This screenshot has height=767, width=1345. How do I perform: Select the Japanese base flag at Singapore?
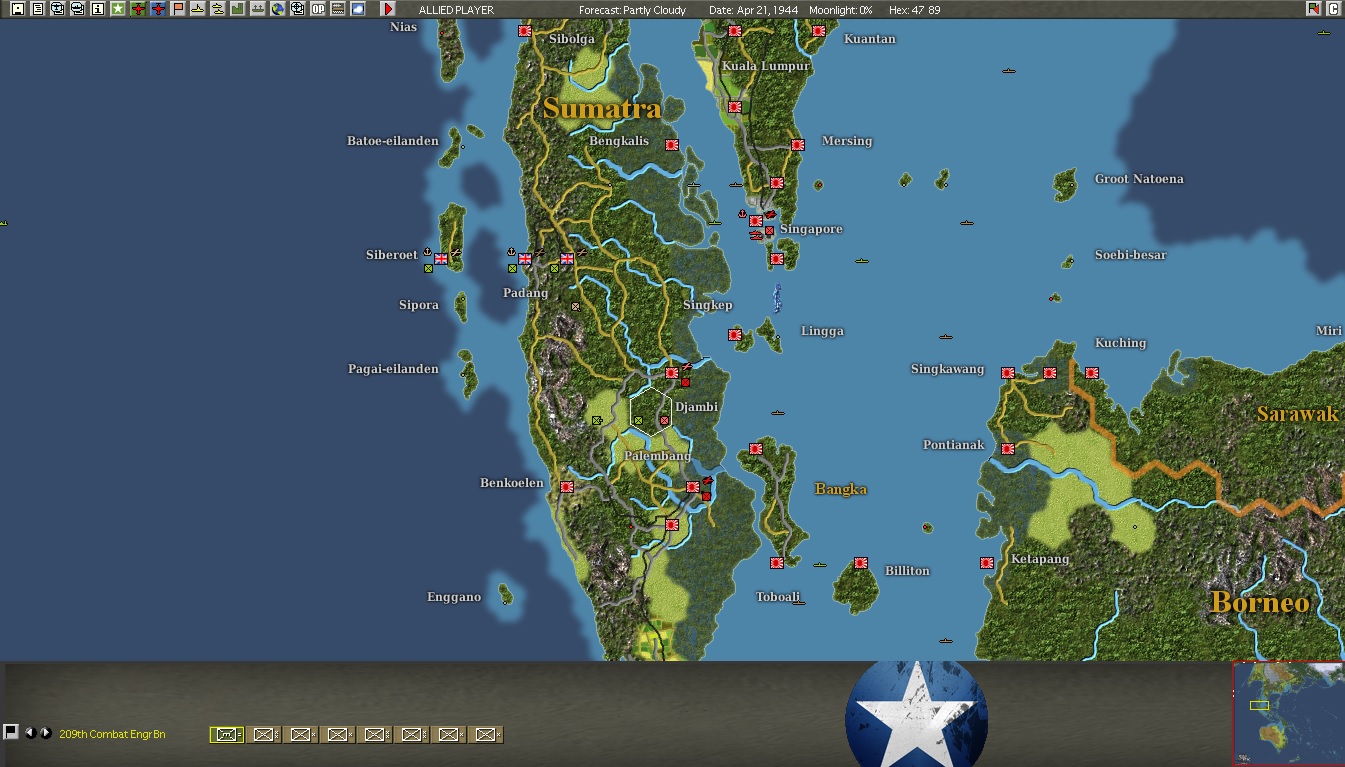click(x=756, y=221)
